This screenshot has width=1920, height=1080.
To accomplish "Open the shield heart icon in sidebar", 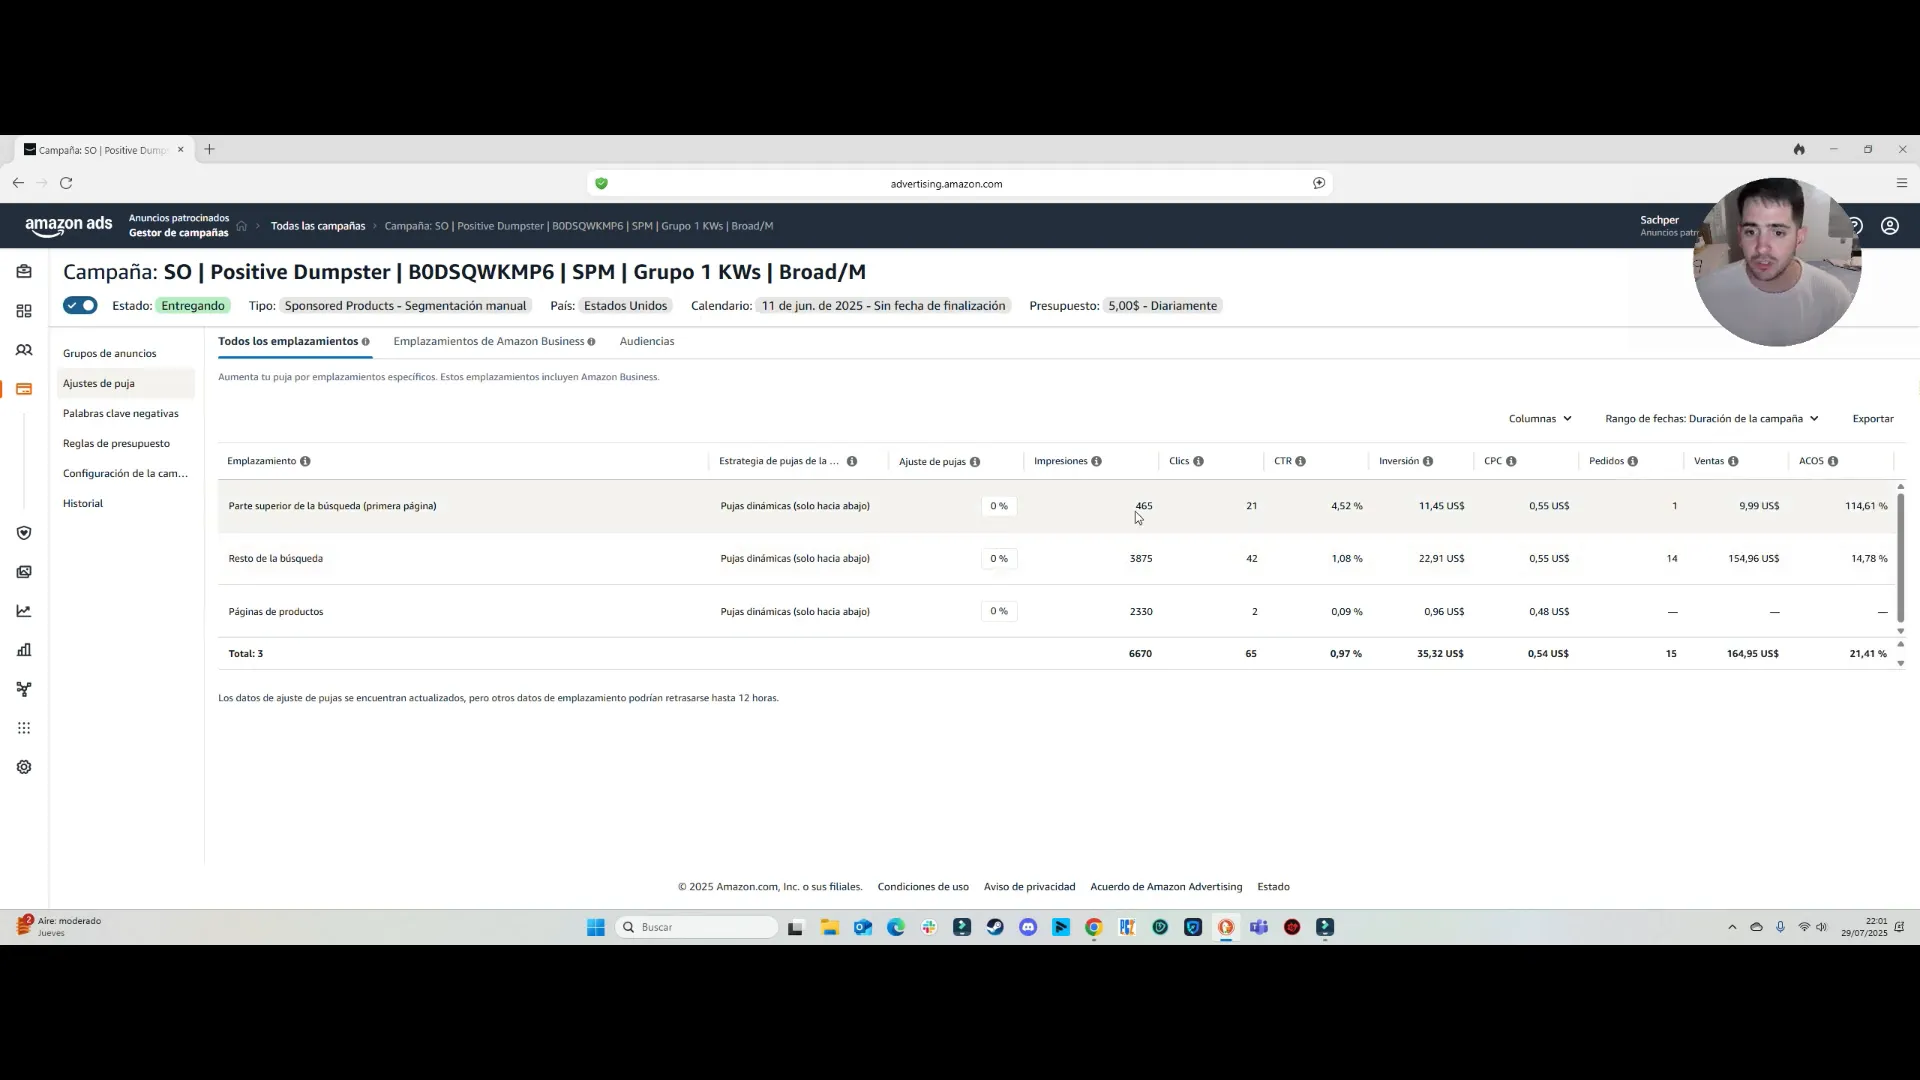I will coord(24,533).
